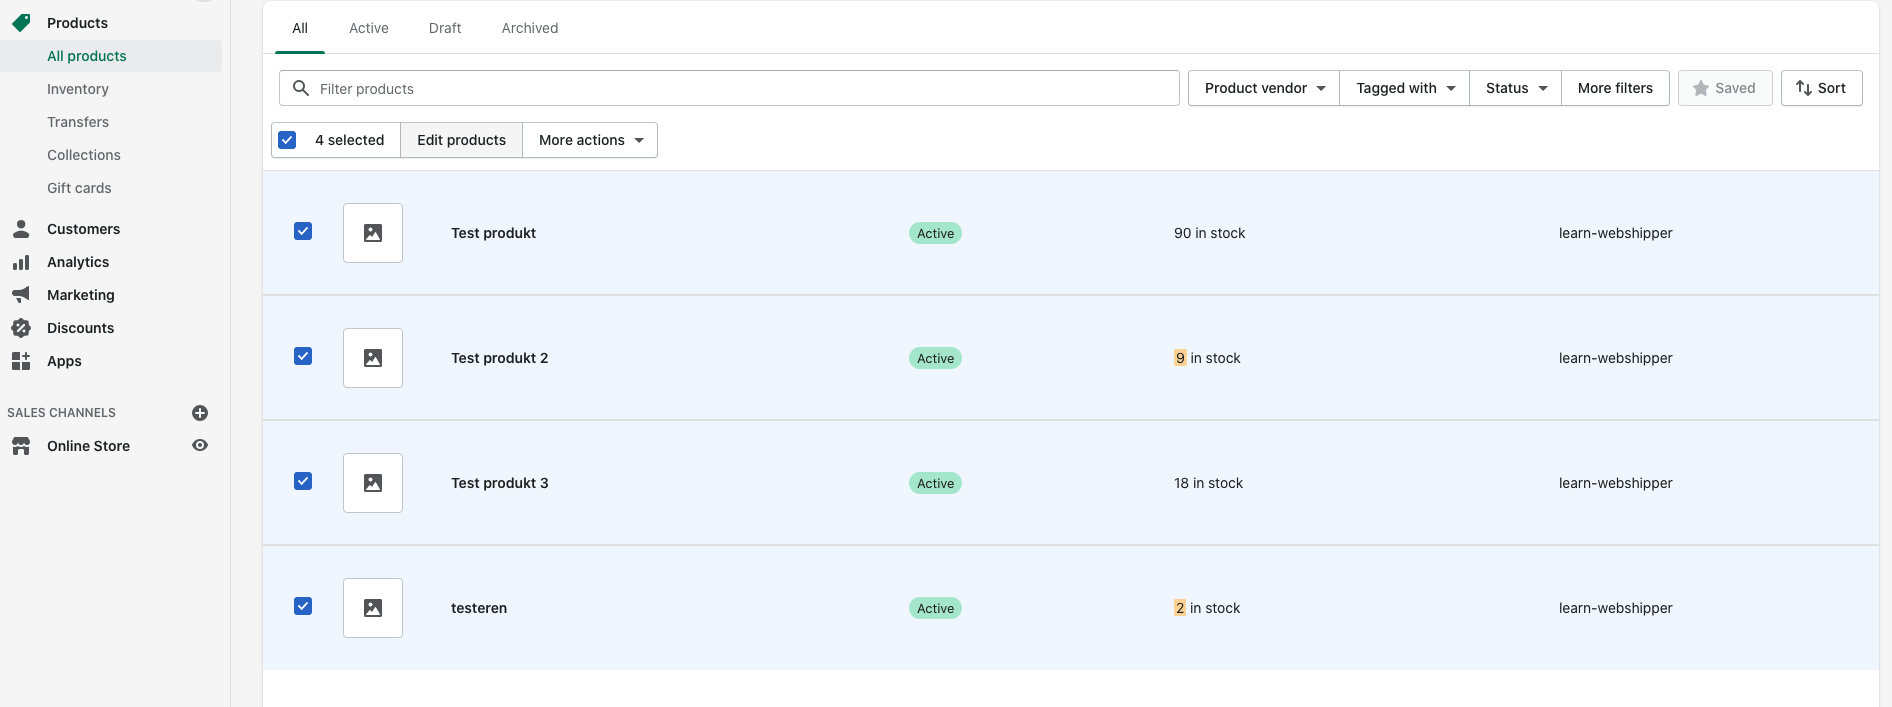Click the Products tag icon
The height and width of the screenshot is (707, 1892).
pyautogui.click(x=21, y=23)
